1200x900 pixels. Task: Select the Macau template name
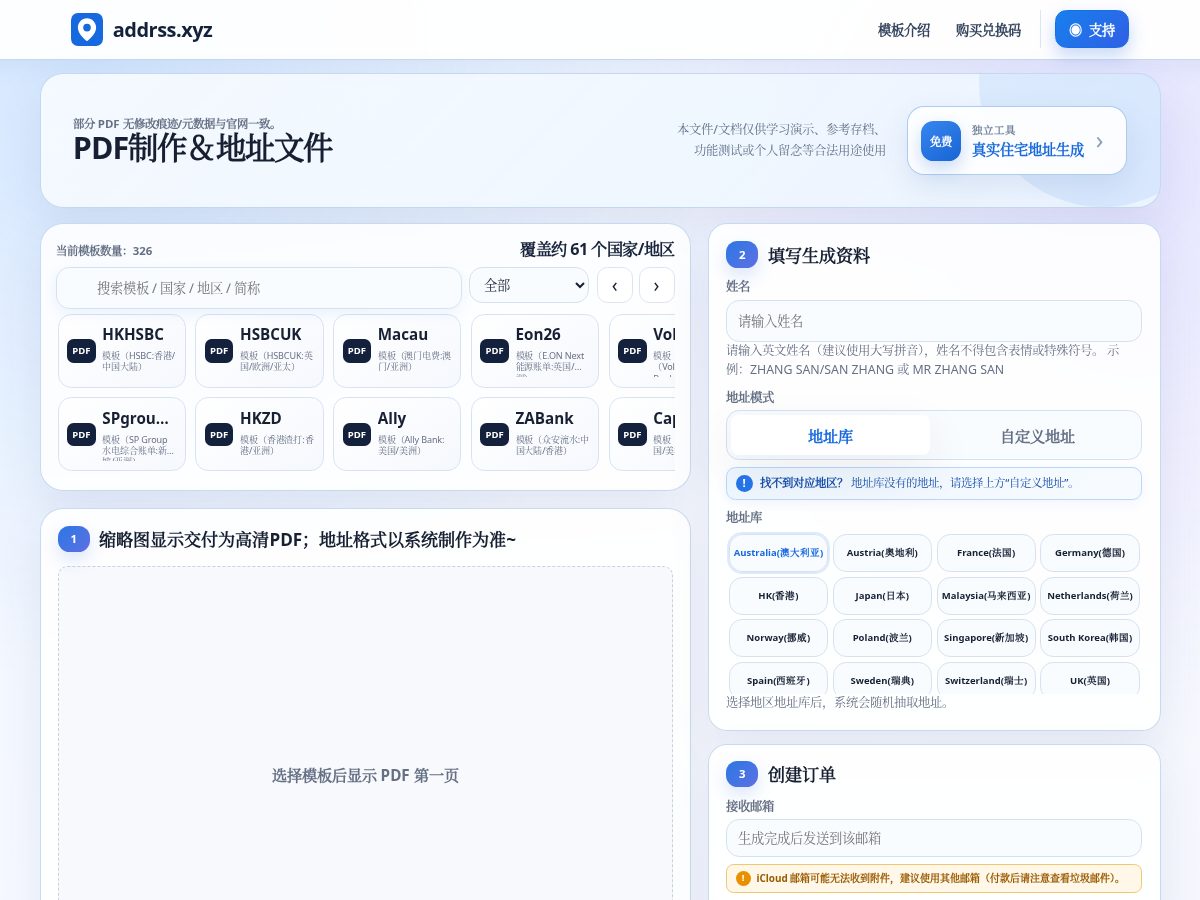click(403, 335)
